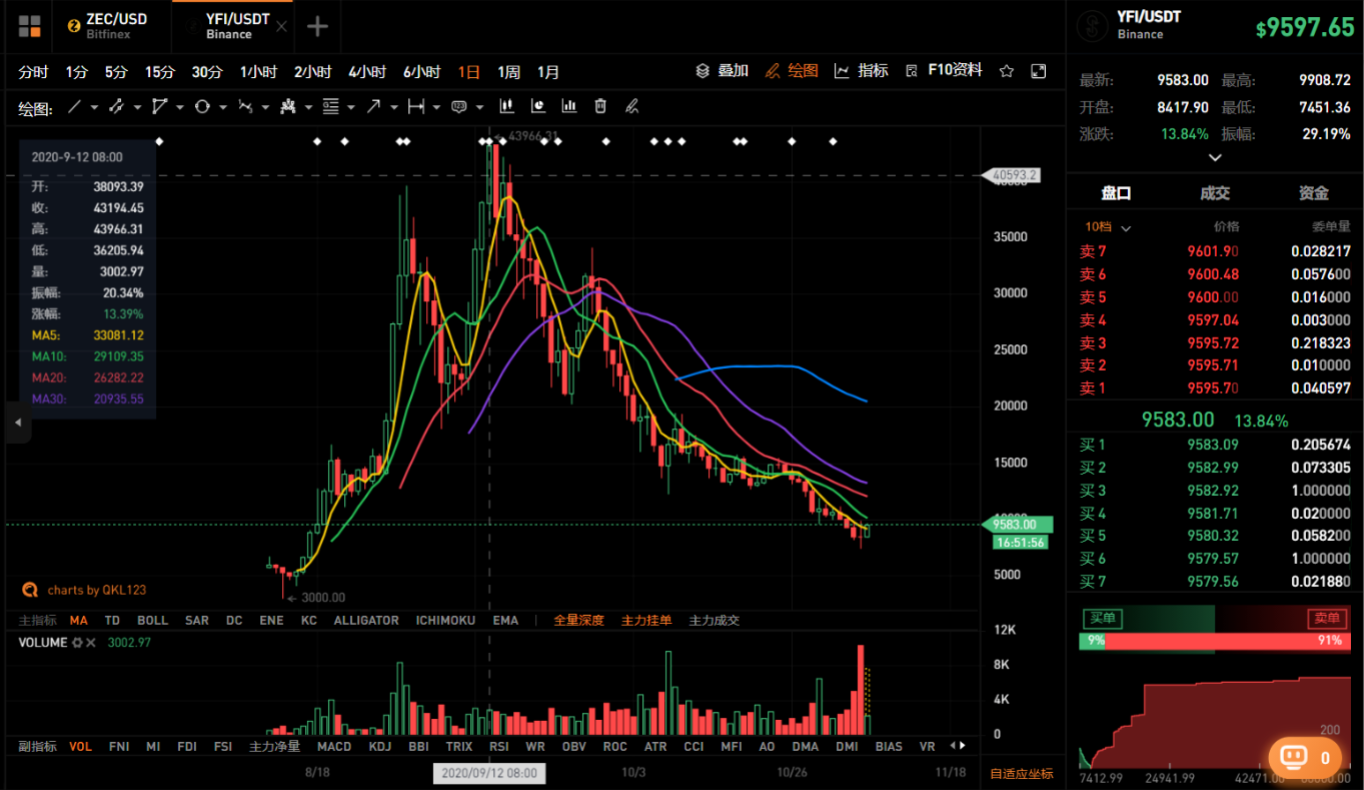Select the circle shape drawing tool
The width and height of the screenshot is (1364, 790).
202,106
